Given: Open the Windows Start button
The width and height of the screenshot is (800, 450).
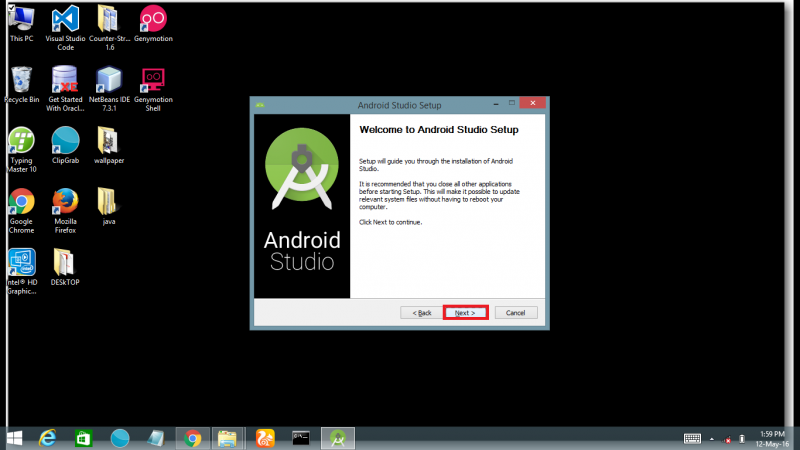Looking at the screenshot, I should [14, 438].
